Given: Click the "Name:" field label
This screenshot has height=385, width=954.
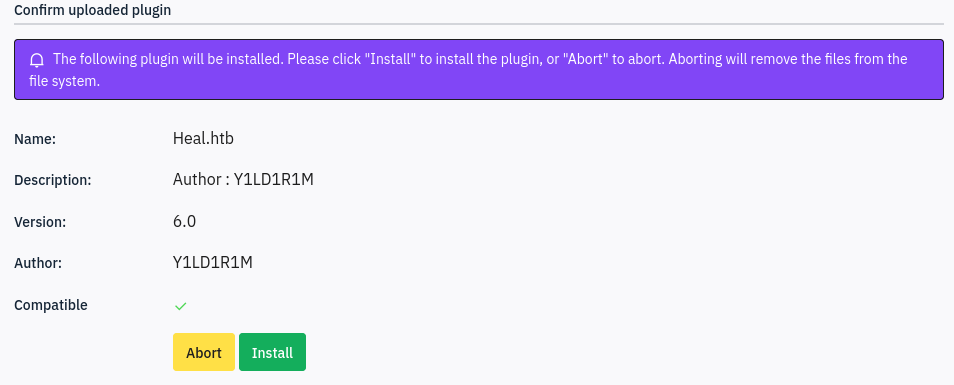Looking at the screenshot, I should (35, 139).
